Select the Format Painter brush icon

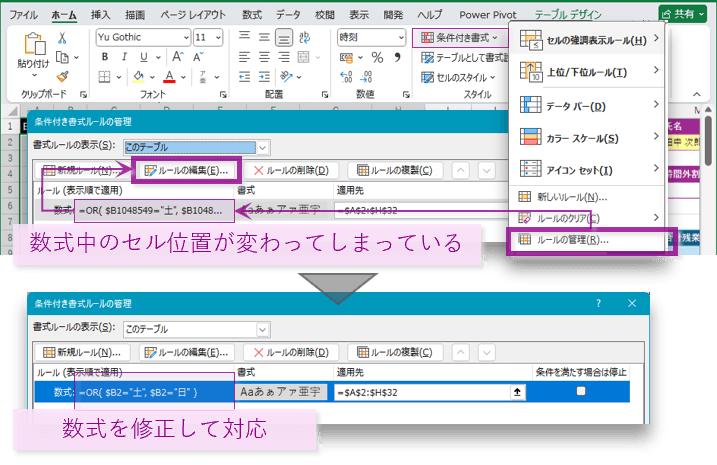[x=62, y=76]
